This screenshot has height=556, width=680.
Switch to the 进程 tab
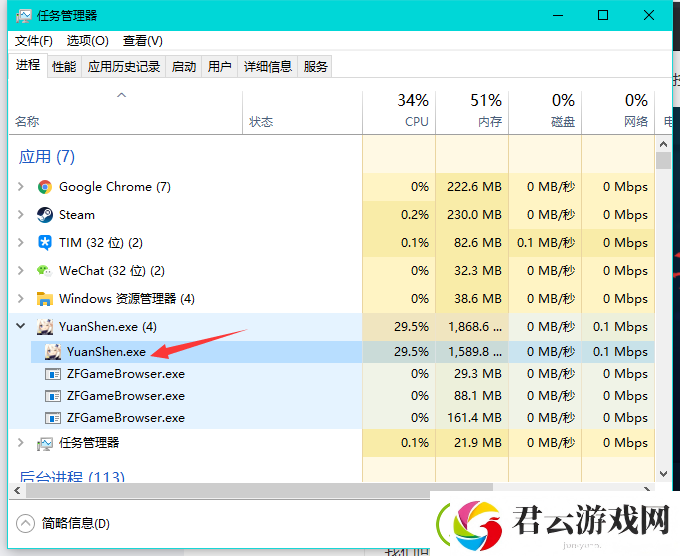point(28,65)
